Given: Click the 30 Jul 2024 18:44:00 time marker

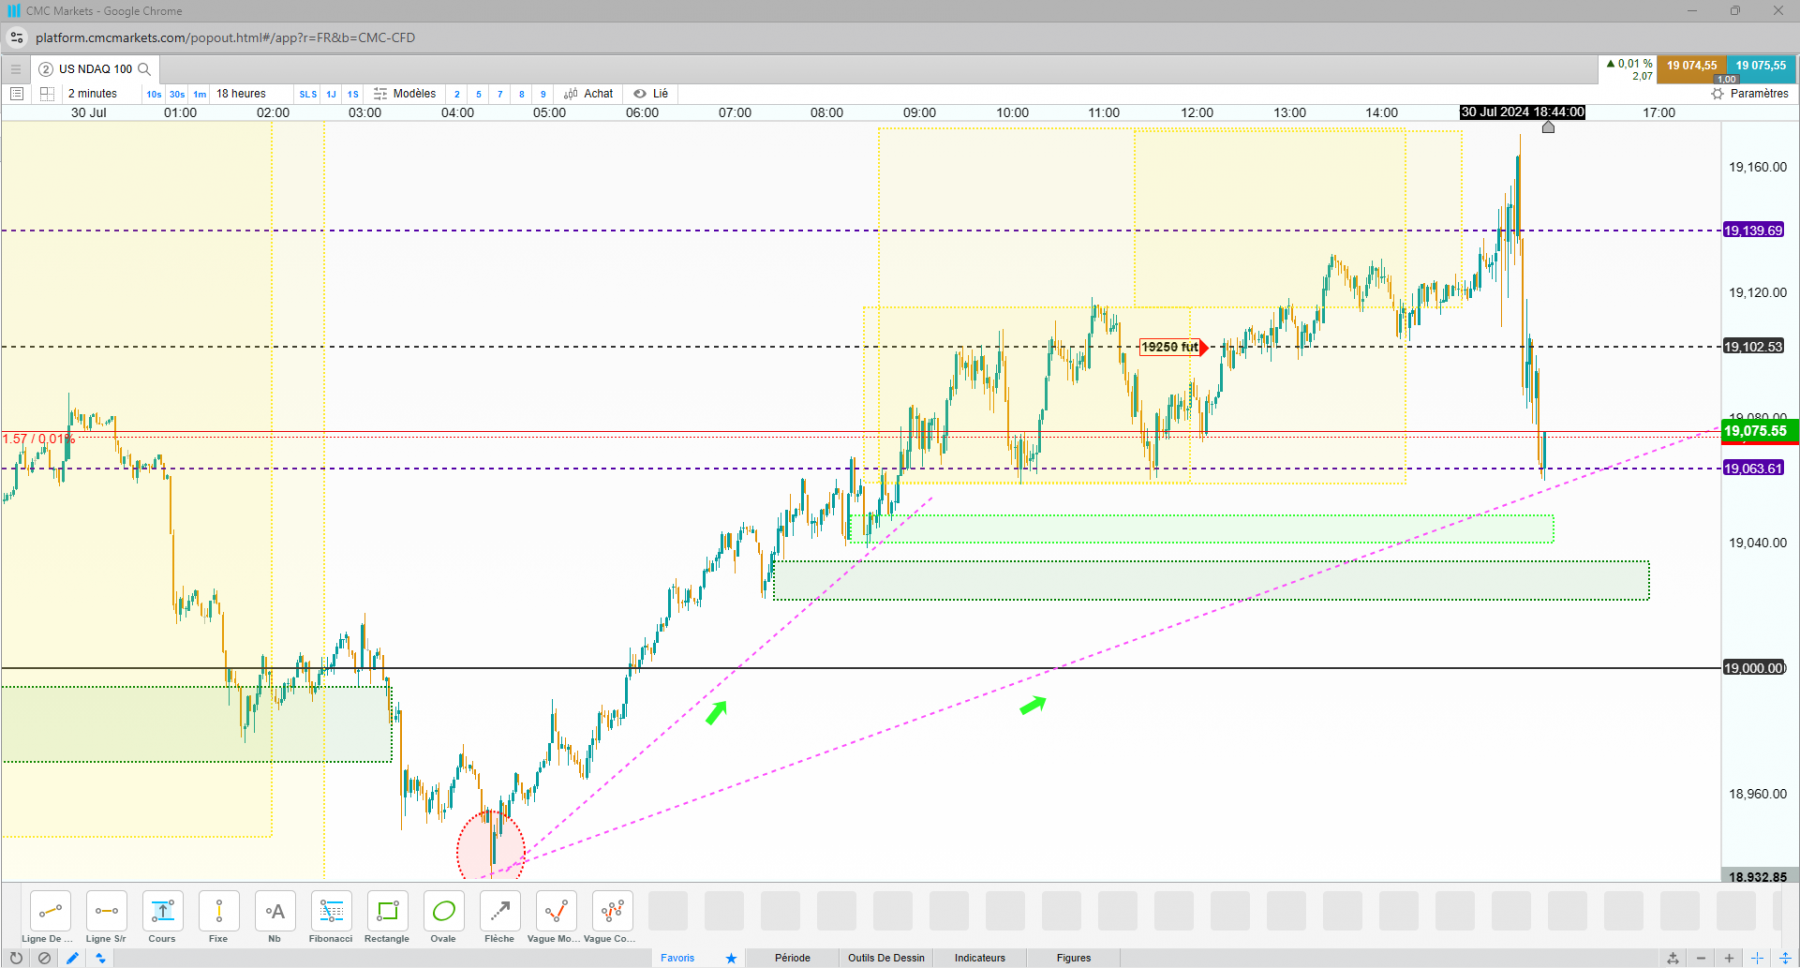Looking at the screenshot, I should coord(1522,112).
